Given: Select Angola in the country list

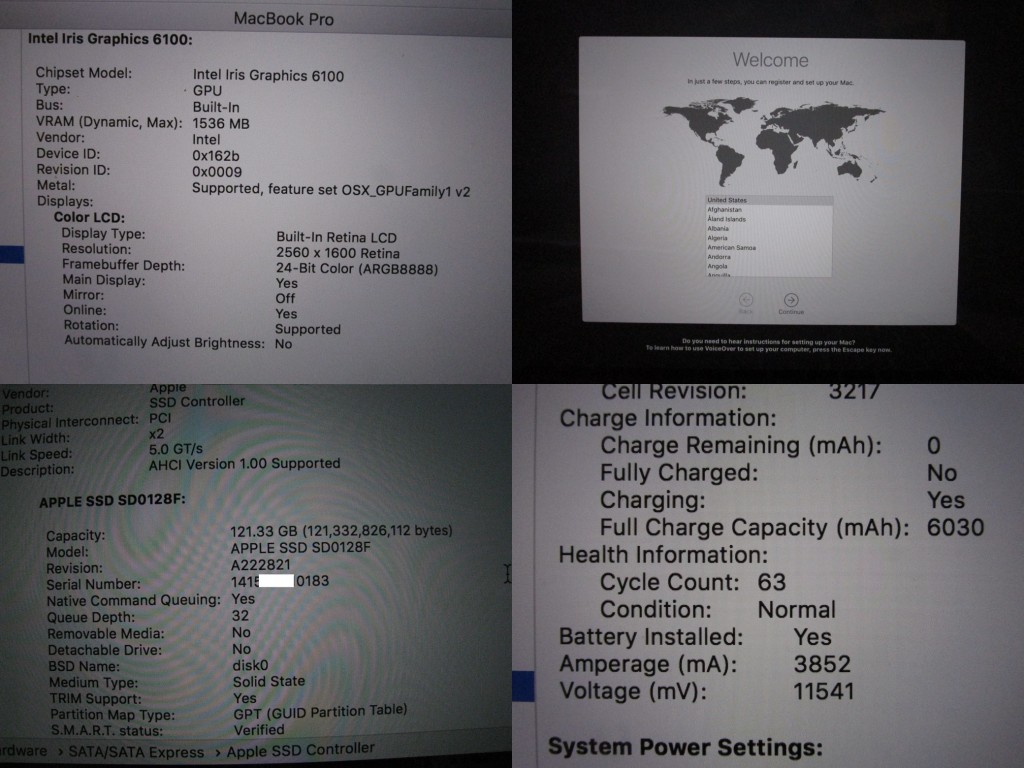Looking at the screenshot, I should point(769,266).
